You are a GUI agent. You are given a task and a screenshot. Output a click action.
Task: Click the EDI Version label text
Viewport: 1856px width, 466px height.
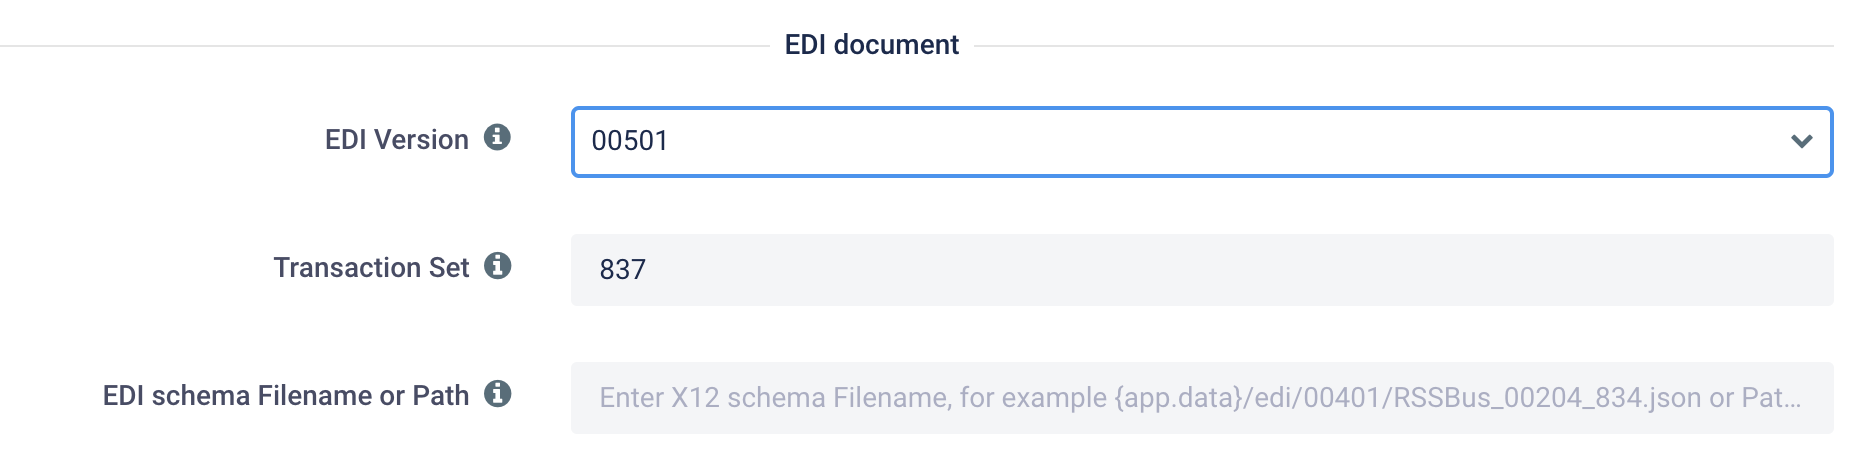(397, 140)
